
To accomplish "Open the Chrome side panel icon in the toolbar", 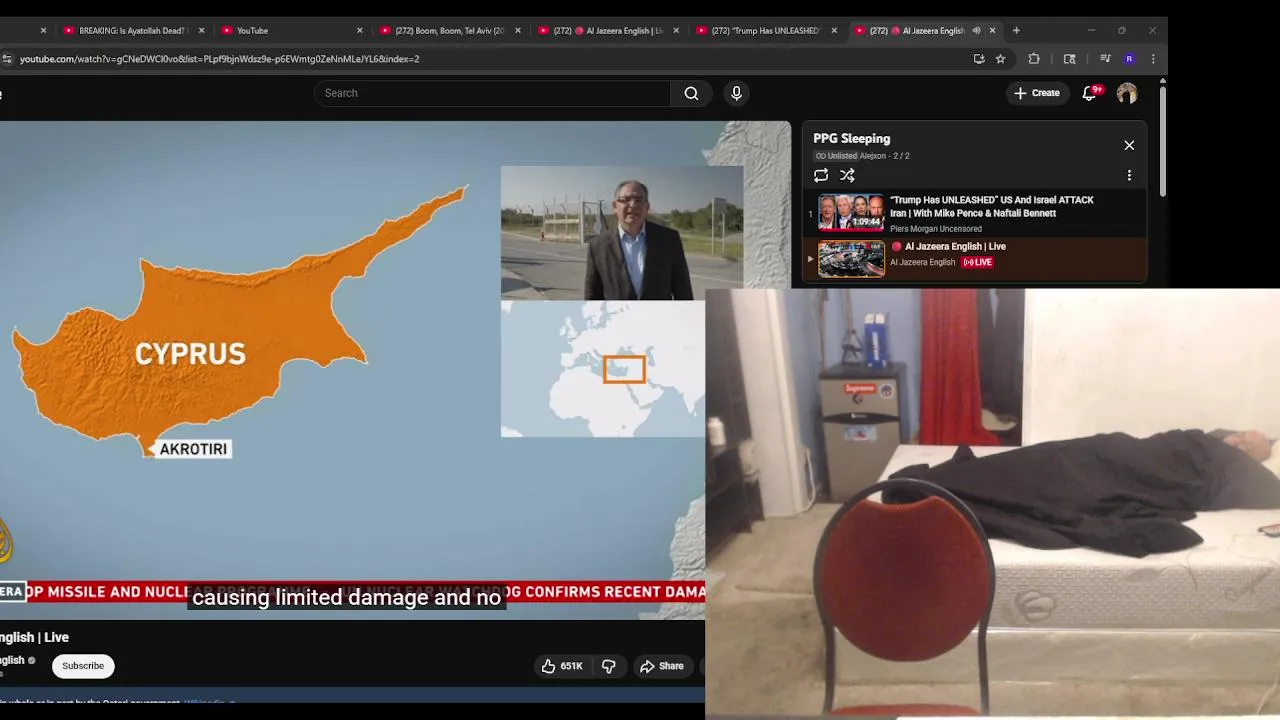I will 1069,59.
